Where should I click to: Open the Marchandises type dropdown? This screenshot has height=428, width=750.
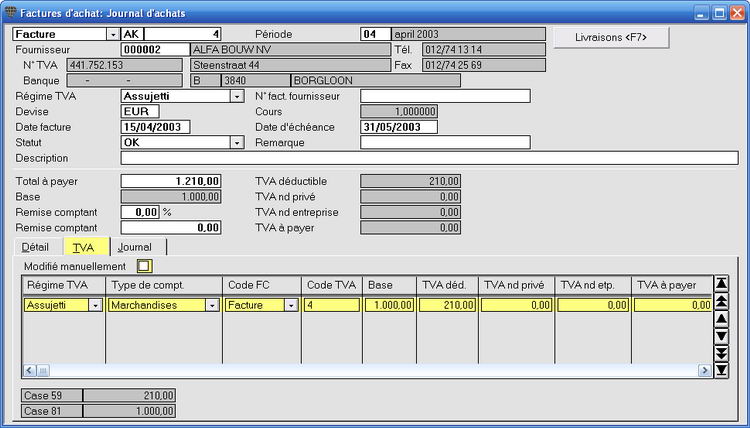coord(213,305)
